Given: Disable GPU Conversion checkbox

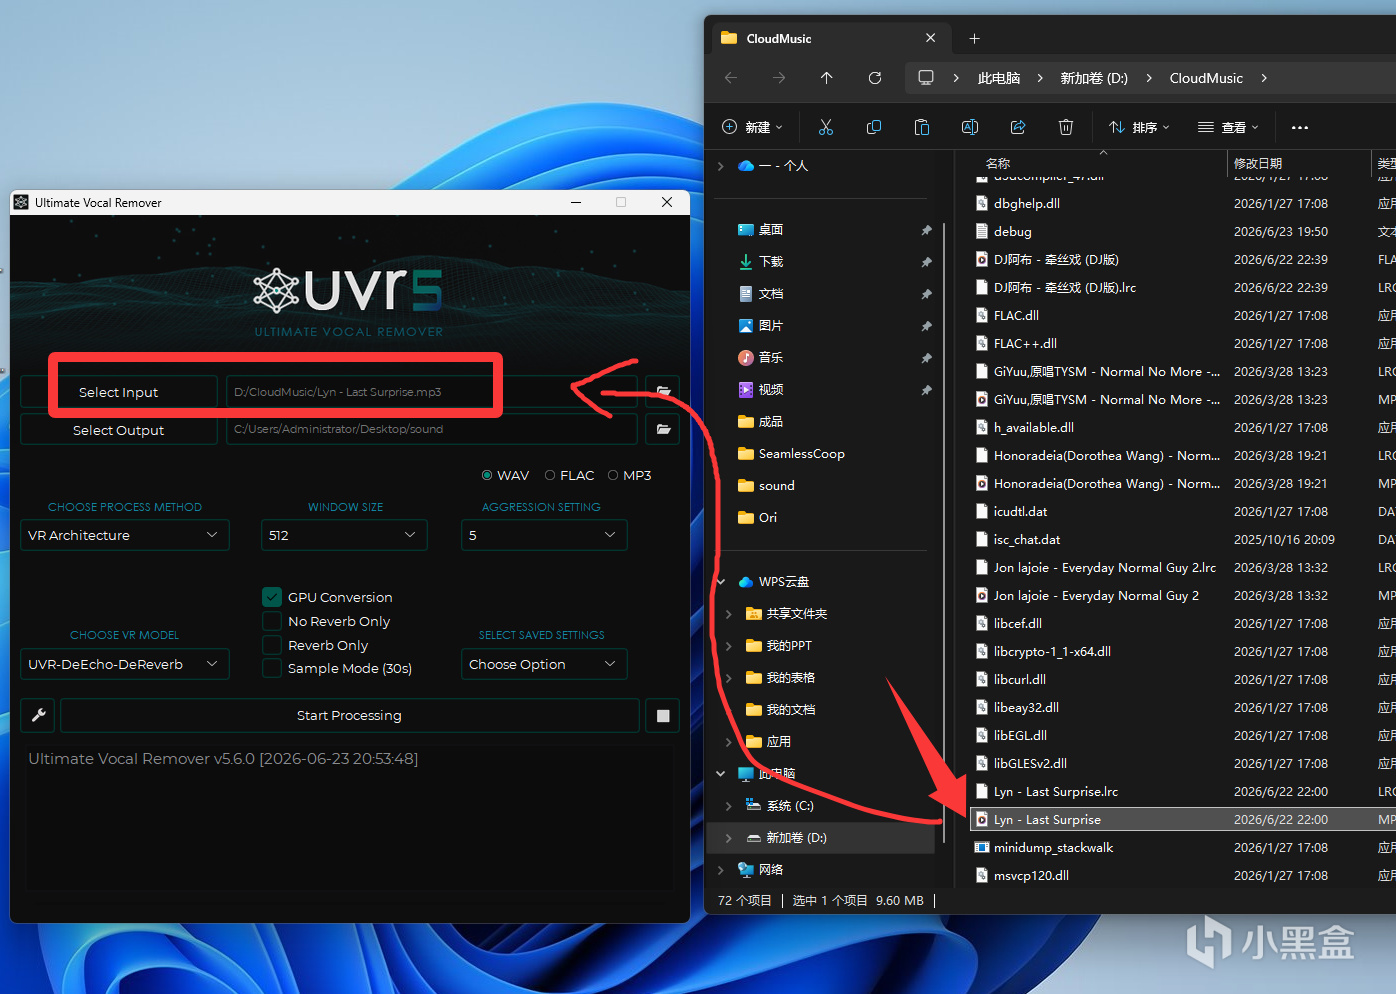Looking at the screenshot, I should click(x=272, y=597).
